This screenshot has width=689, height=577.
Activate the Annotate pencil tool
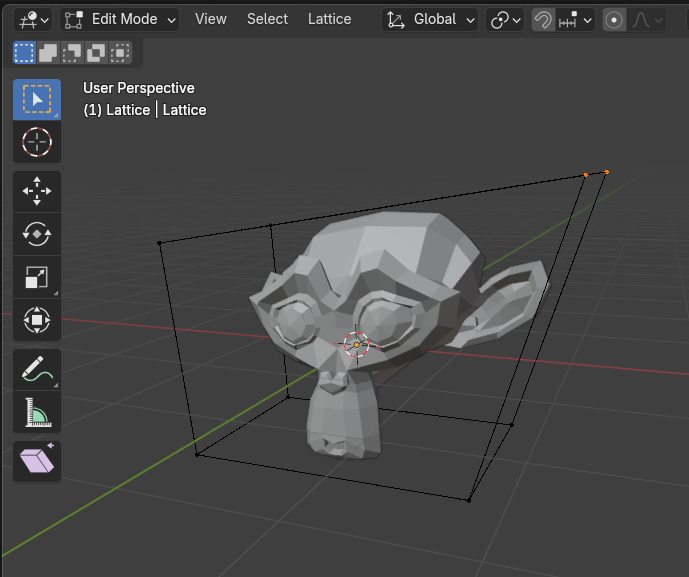pos(37,369)
